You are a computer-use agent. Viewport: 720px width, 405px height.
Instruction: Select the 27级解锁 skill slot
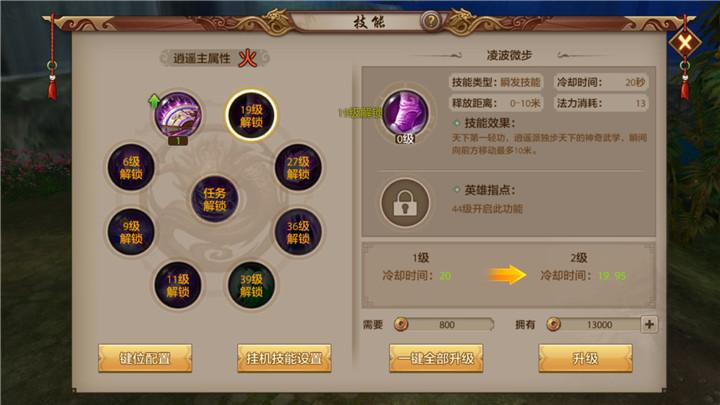click(298, 168)
